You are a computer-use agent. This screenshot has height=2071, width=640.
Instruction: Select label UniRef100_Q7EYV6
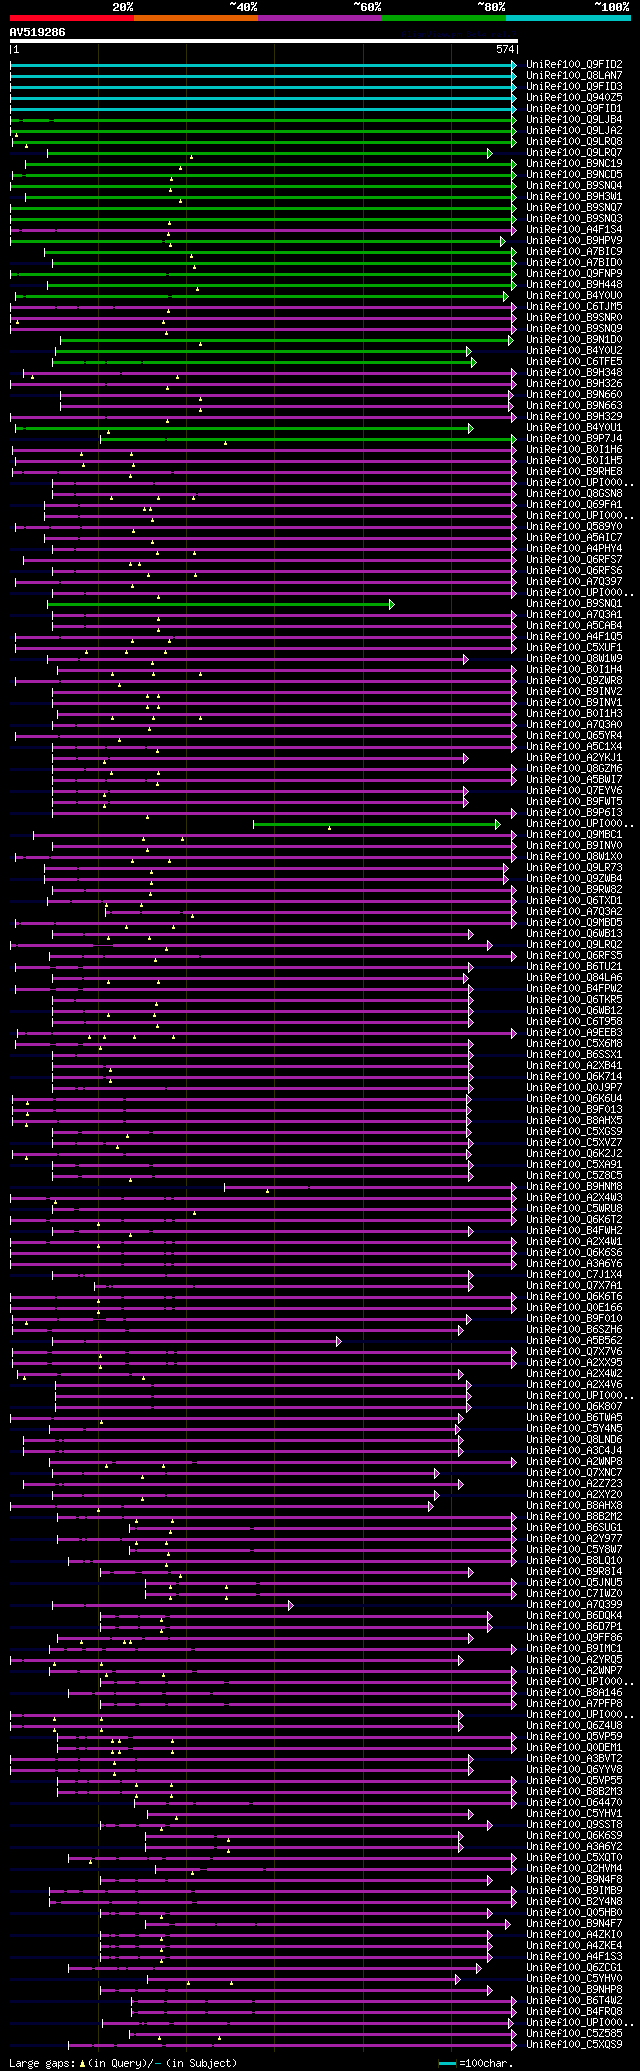(574, 791)
